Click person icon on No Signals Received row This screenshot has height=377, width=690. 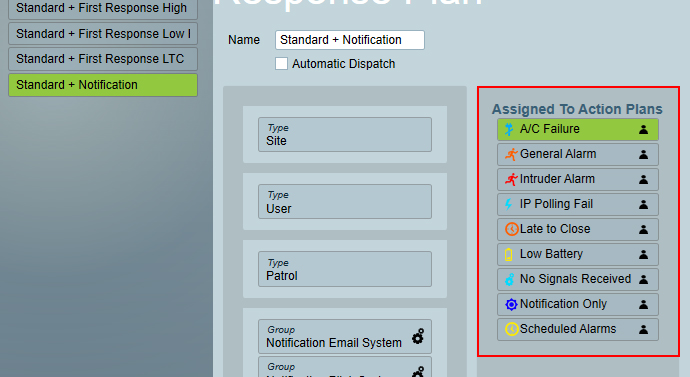(x=643, y=279)
